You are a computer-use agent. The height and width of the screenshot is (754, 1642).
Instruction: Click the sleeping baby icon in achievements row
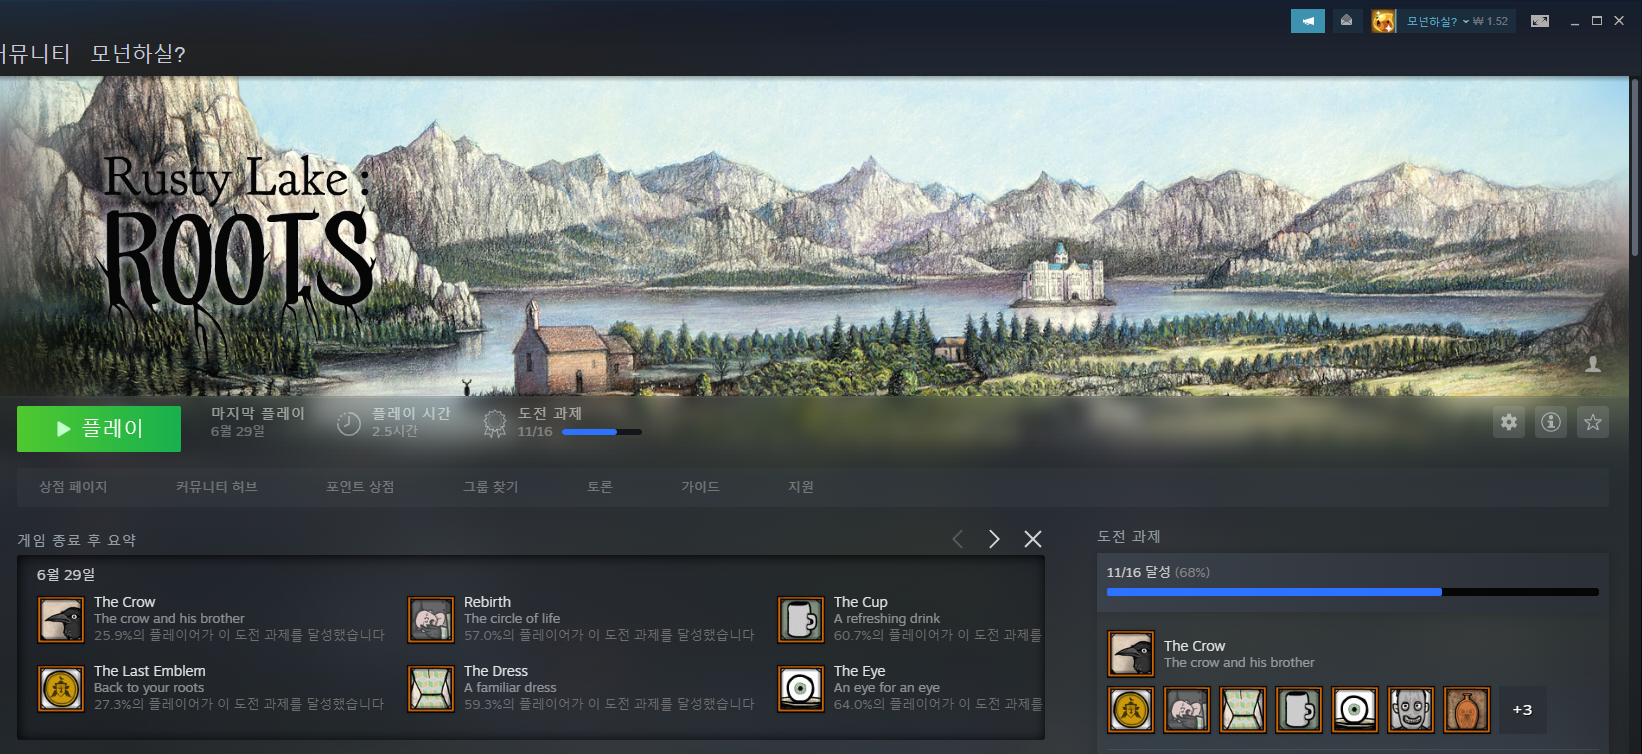coord(1187,710)
